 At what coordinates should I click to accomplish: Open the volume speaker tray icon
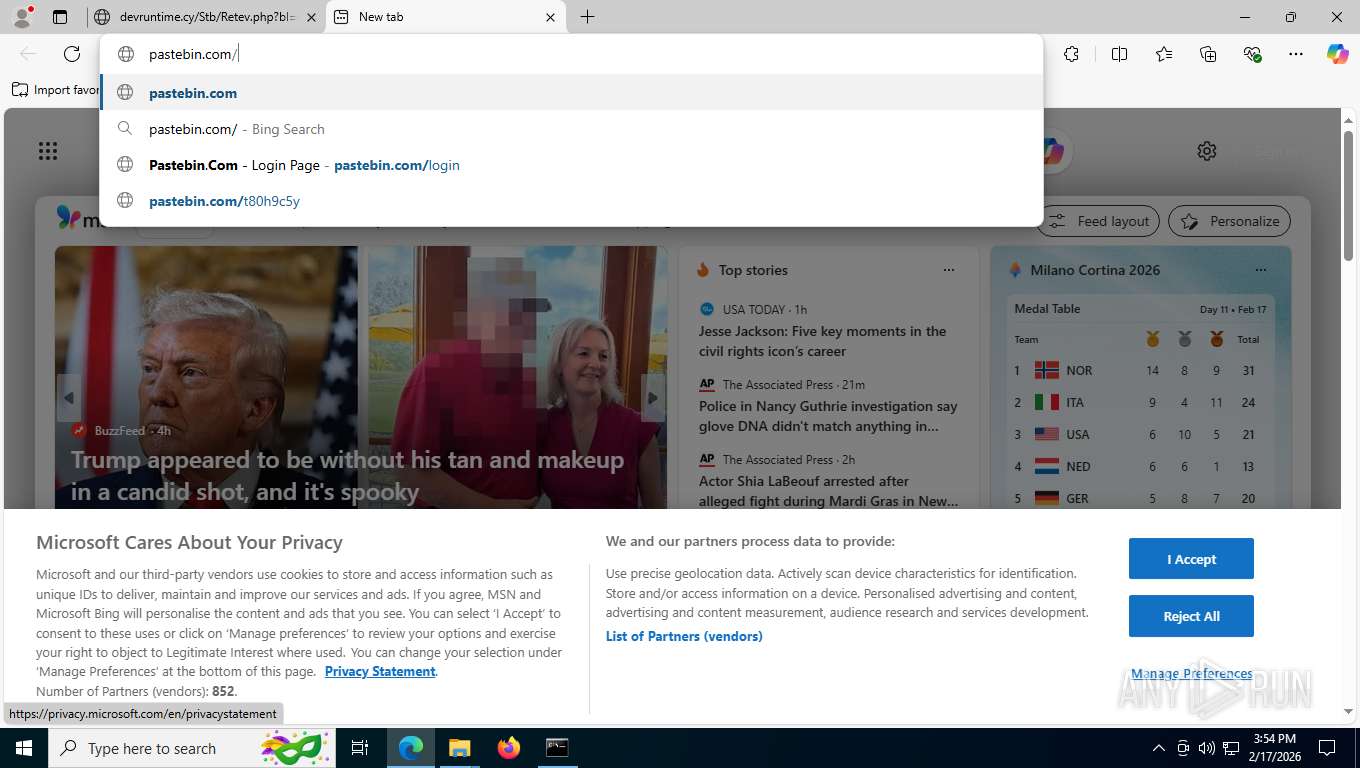[1207, 748]
